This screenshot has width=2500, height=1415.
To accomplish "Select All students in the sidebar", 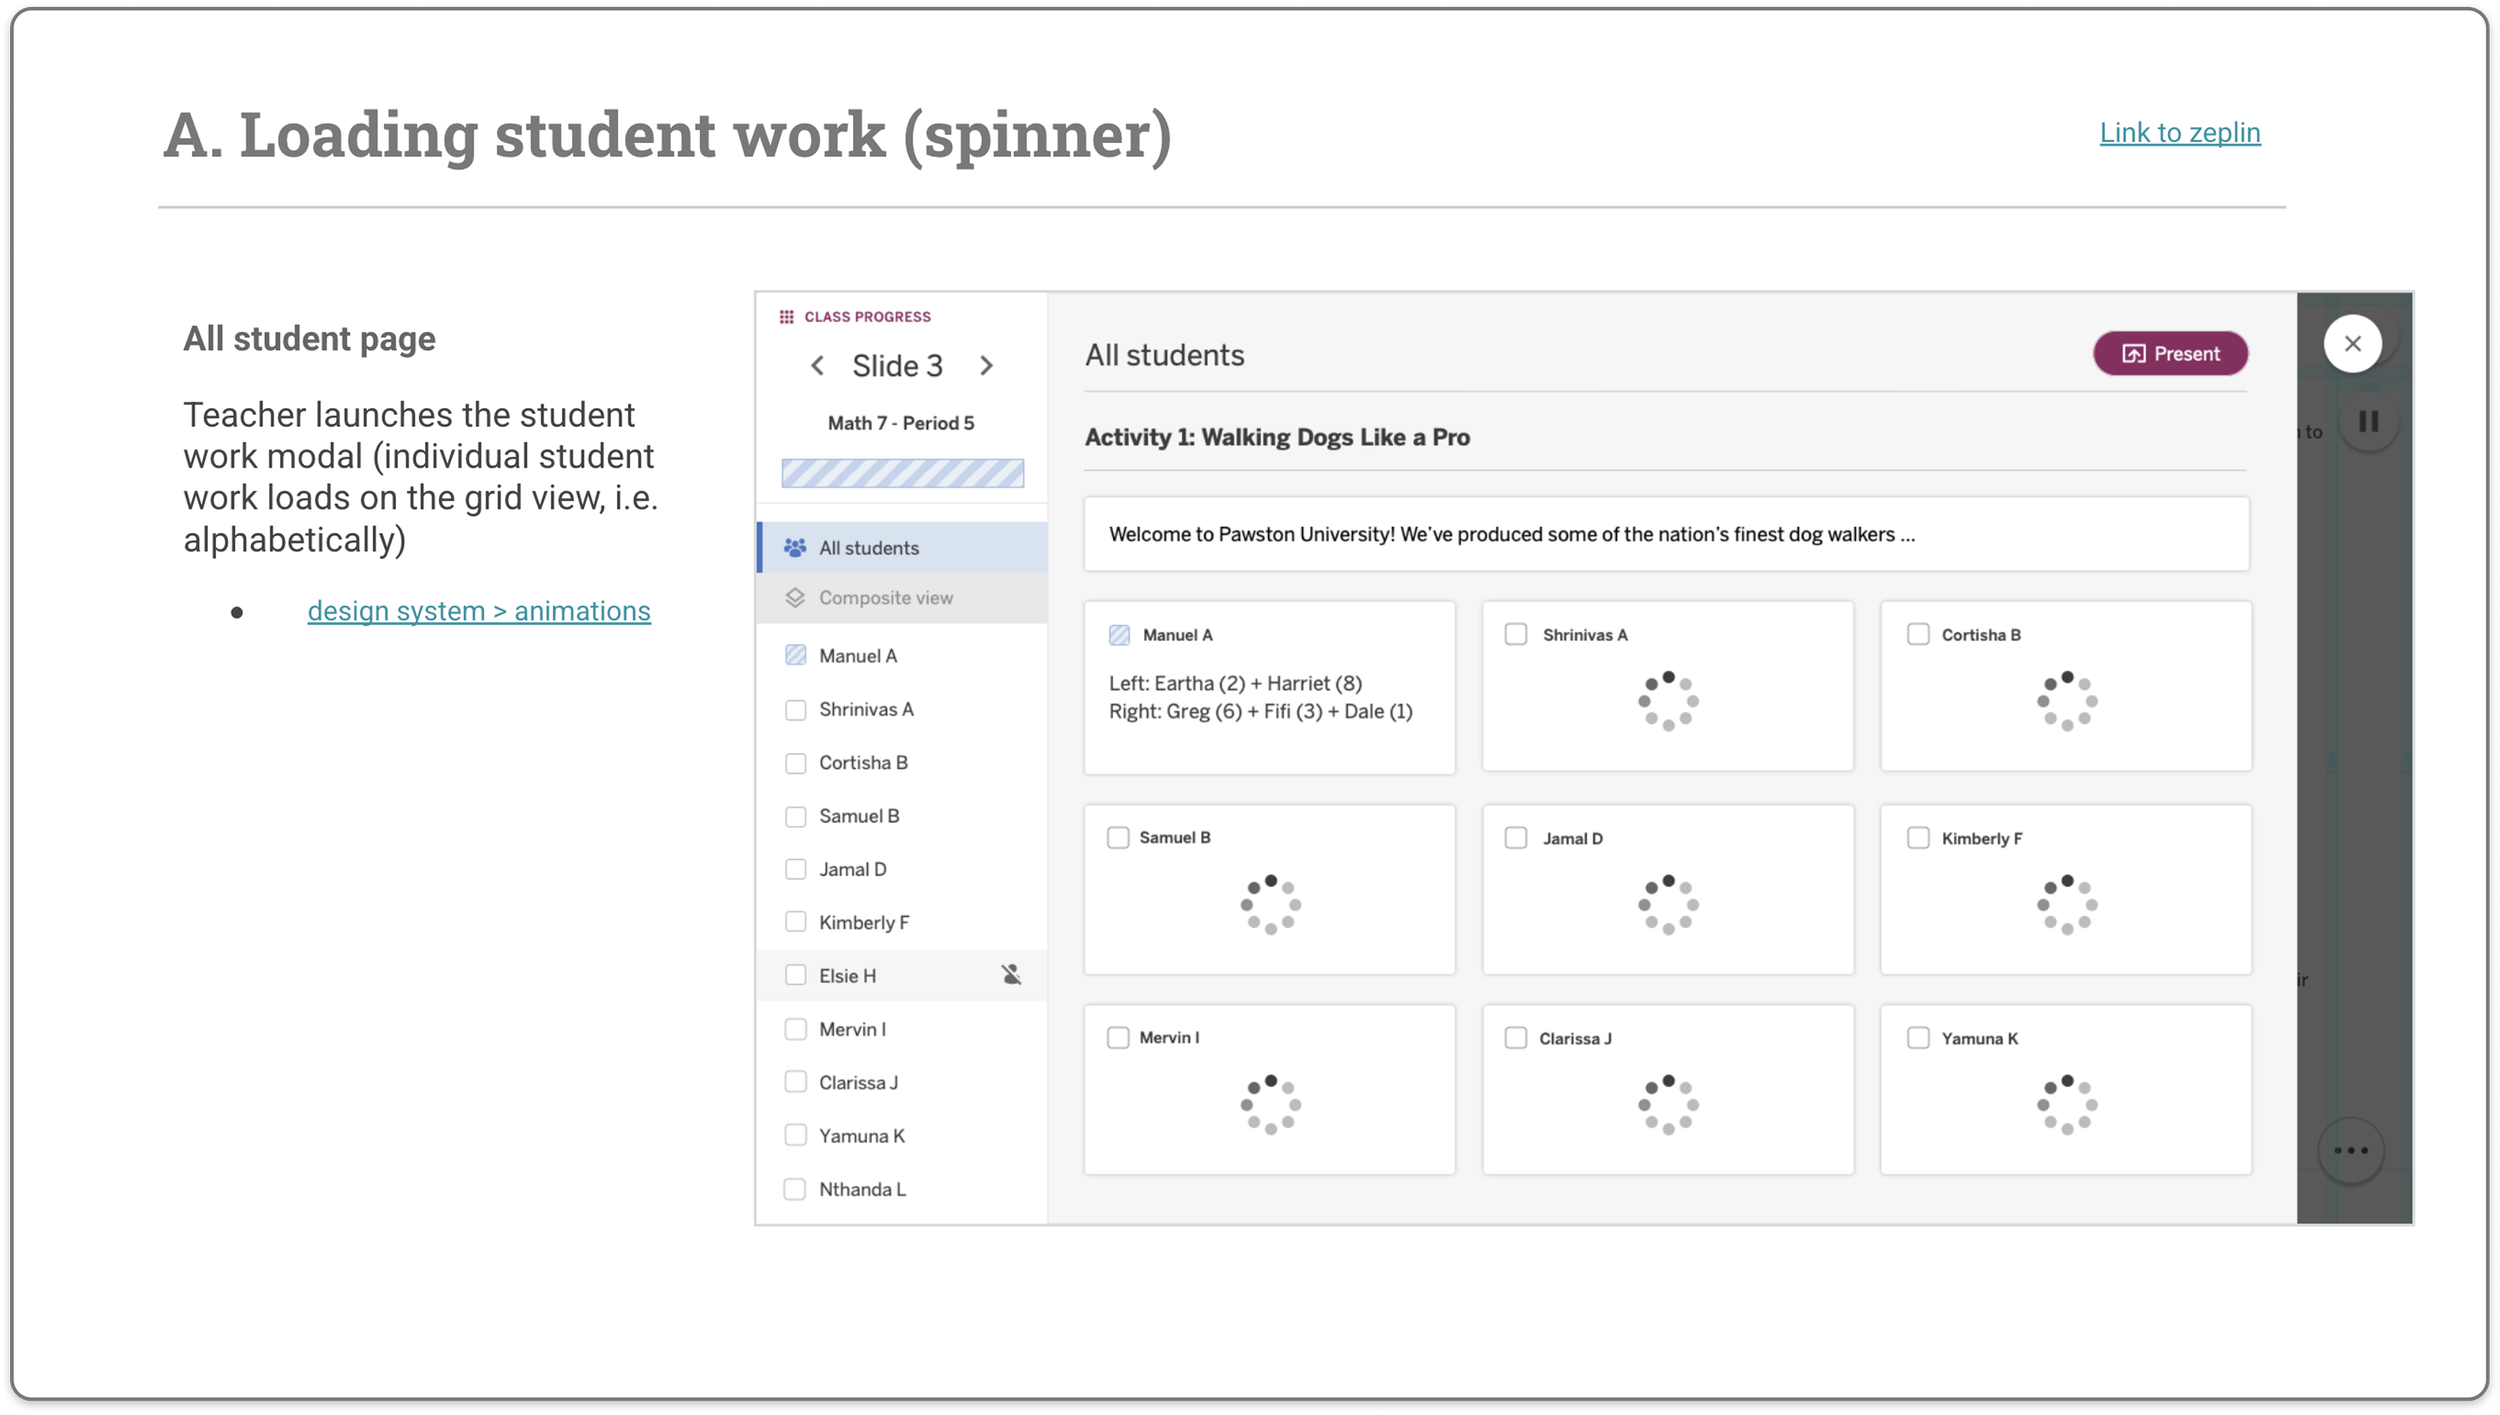I will pos(903,548).
